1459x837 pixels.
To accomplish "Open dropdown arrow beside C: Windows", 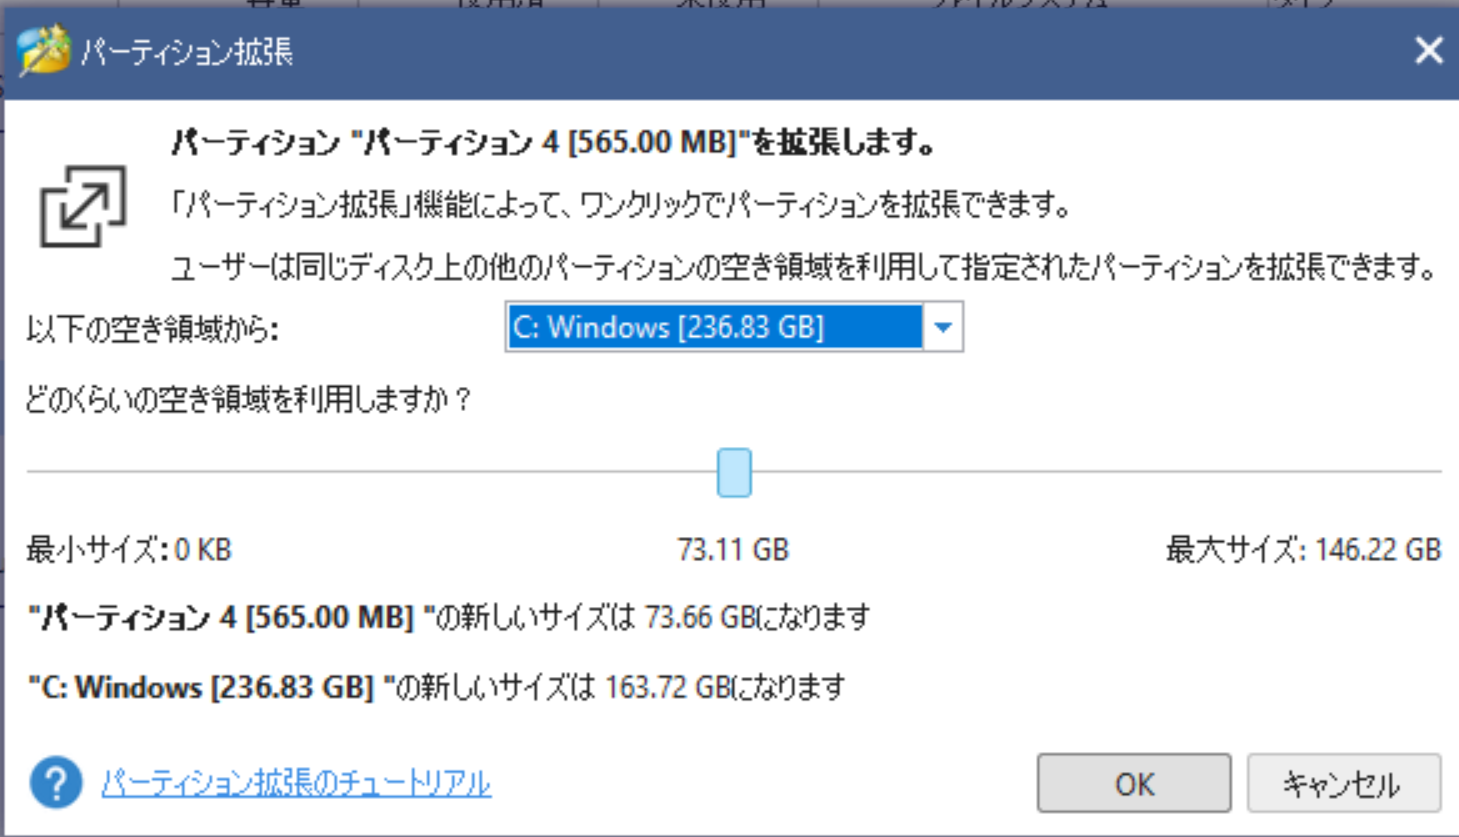I will point(942,327).
